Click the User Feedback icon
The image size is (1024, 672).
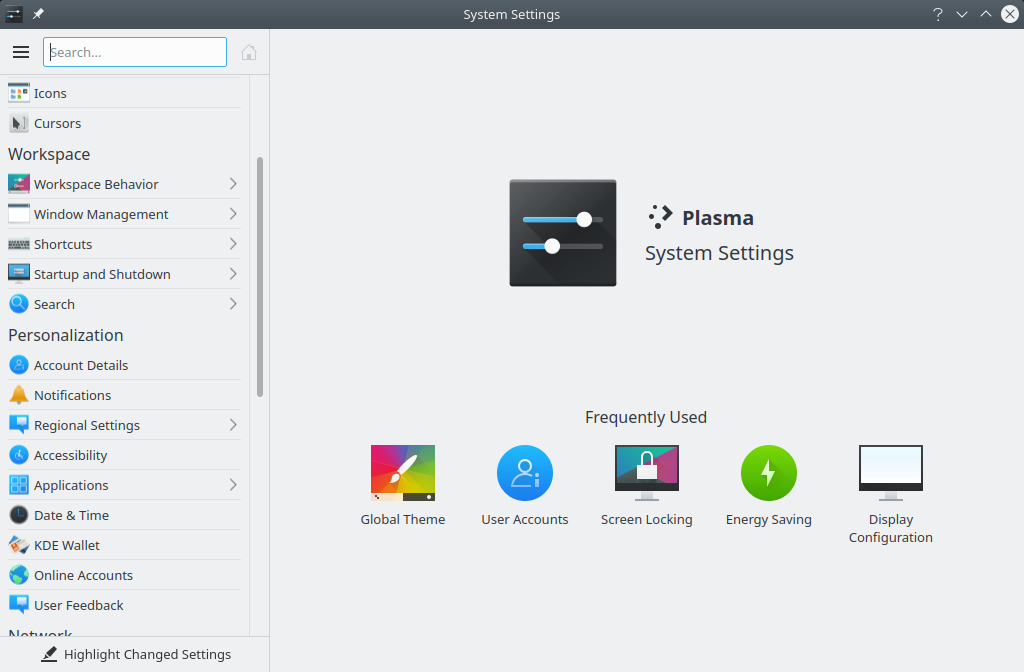[x=19, y=605]
